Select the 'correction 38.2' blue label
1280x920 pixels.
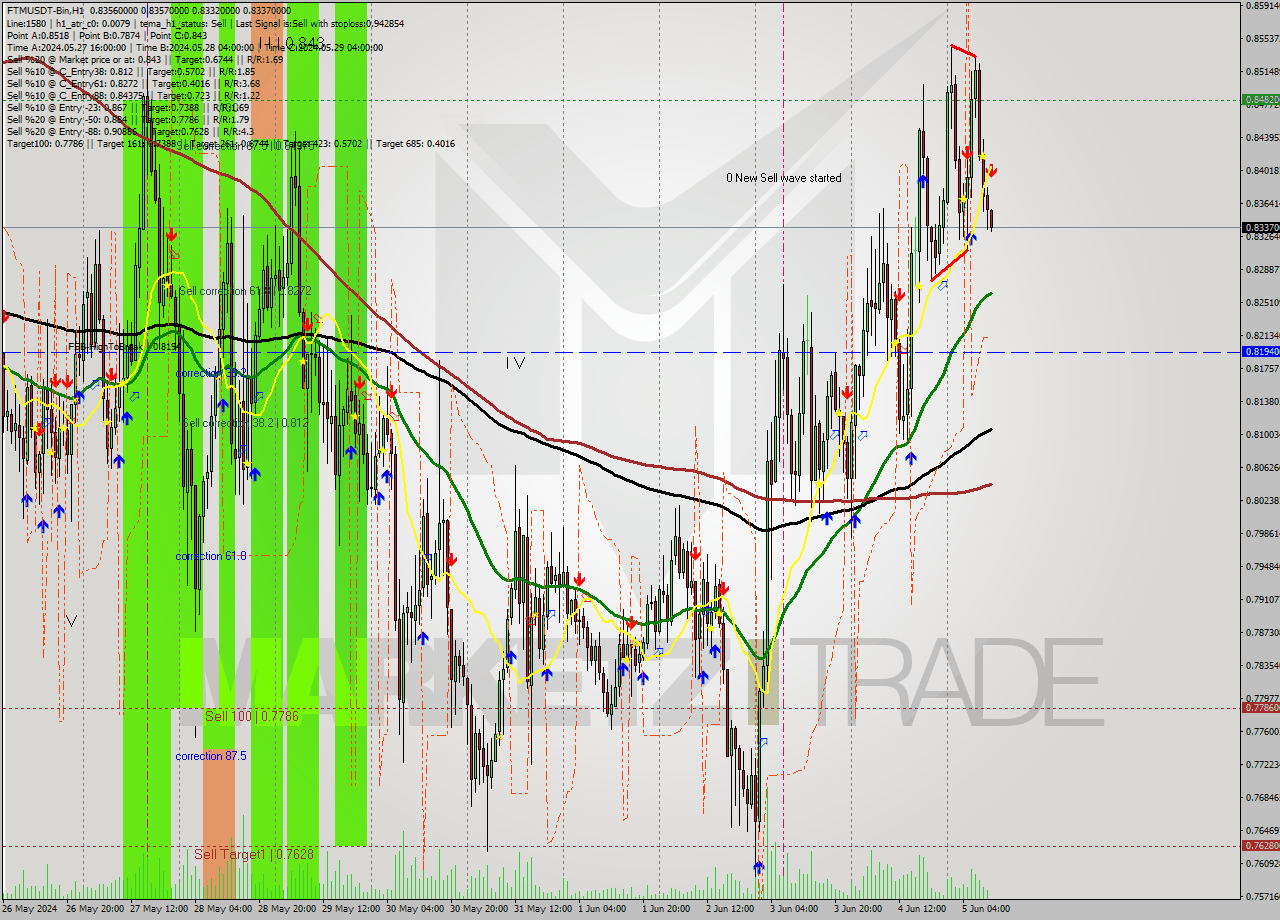[211, 373]
